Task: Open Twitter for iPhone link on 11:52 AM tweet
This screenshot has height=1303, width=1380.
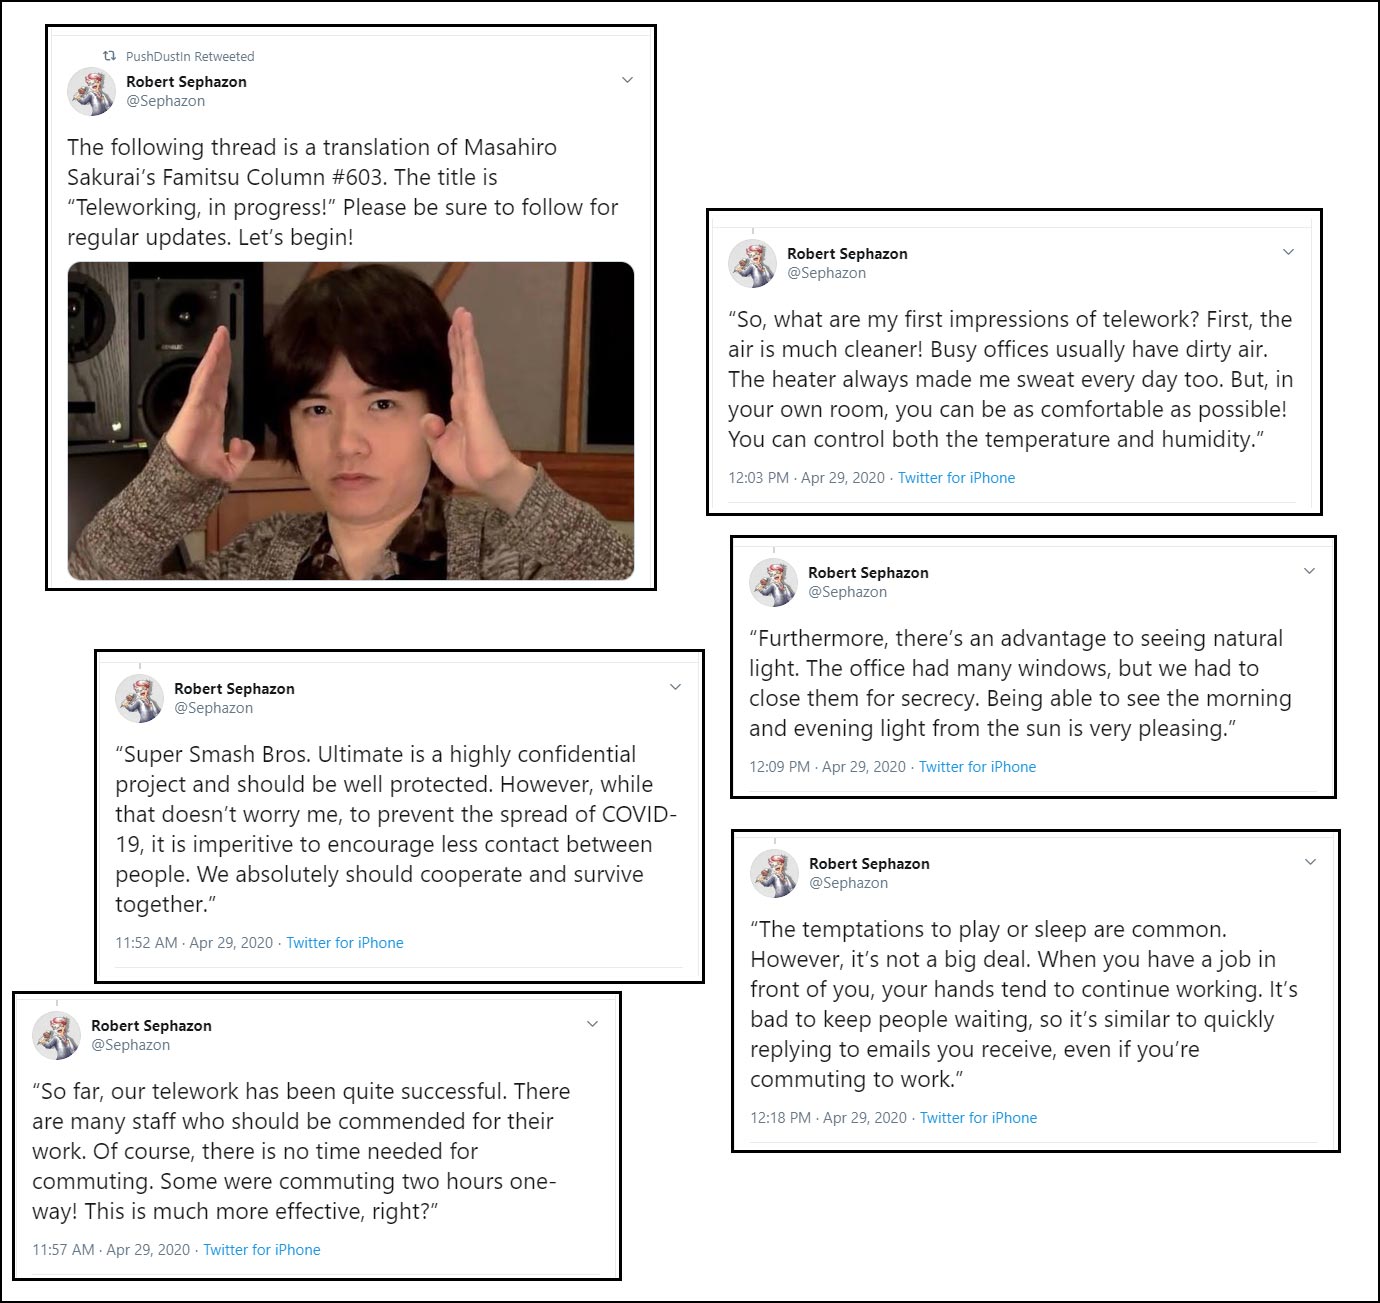Action: 345,942
